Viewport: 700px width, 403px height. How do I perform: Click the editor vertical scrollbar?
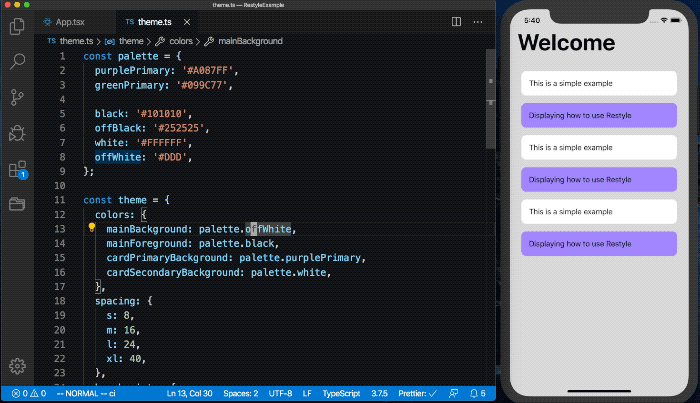click(x=490, y=99)
